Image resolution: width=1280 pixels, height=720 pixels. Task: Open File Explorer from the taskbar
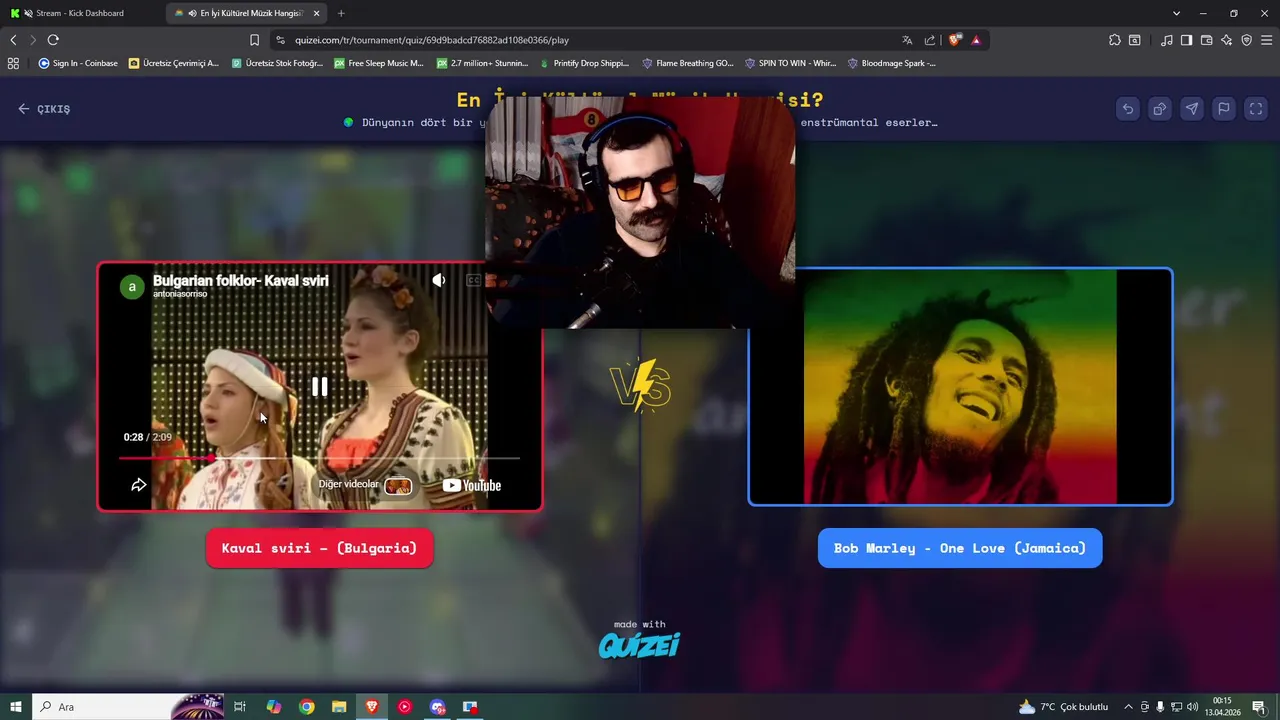(339, 707)
